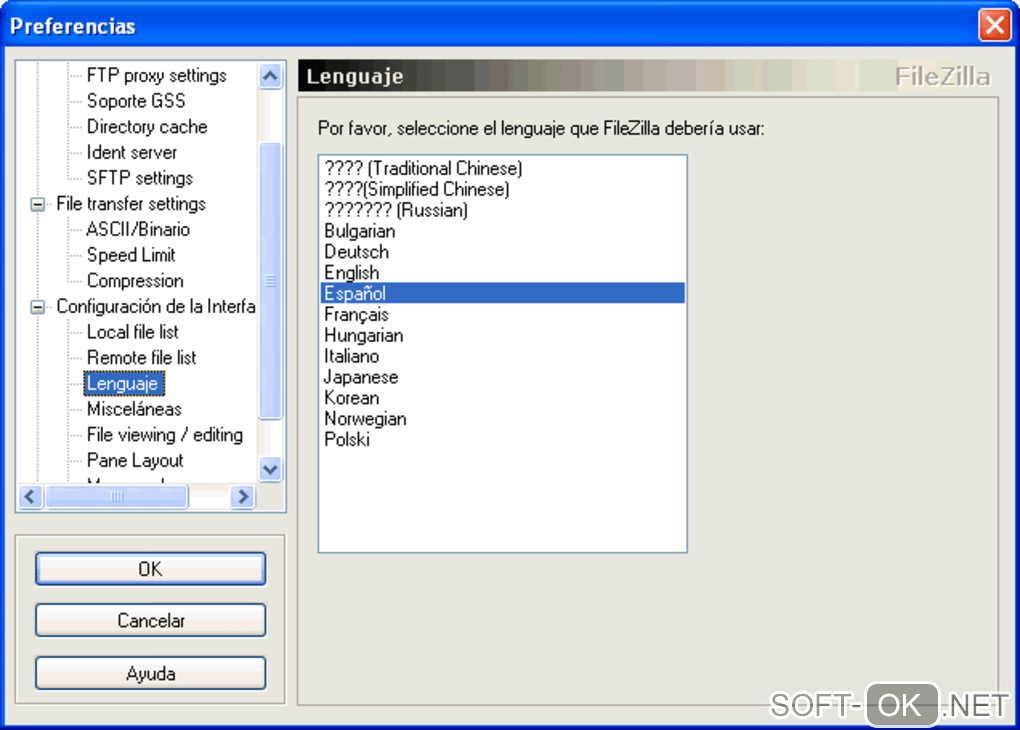Select Configuración de la Interfaz label
The width and height of the screenshot is (1020, 730).
(x=155, y=306)
